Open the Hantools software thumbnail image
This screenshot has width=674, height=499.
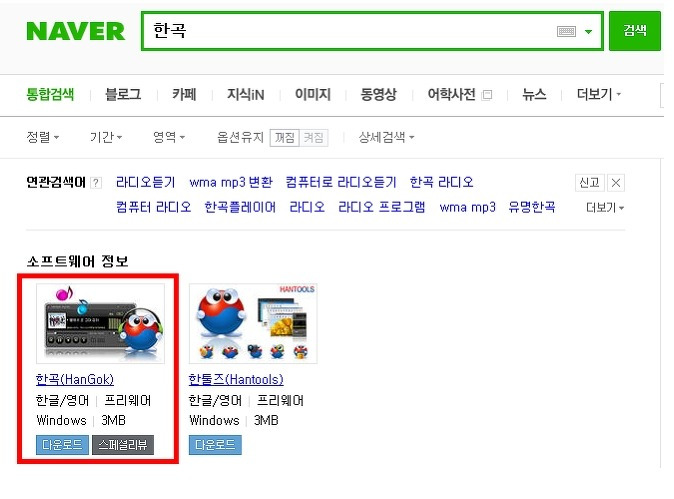253,323
